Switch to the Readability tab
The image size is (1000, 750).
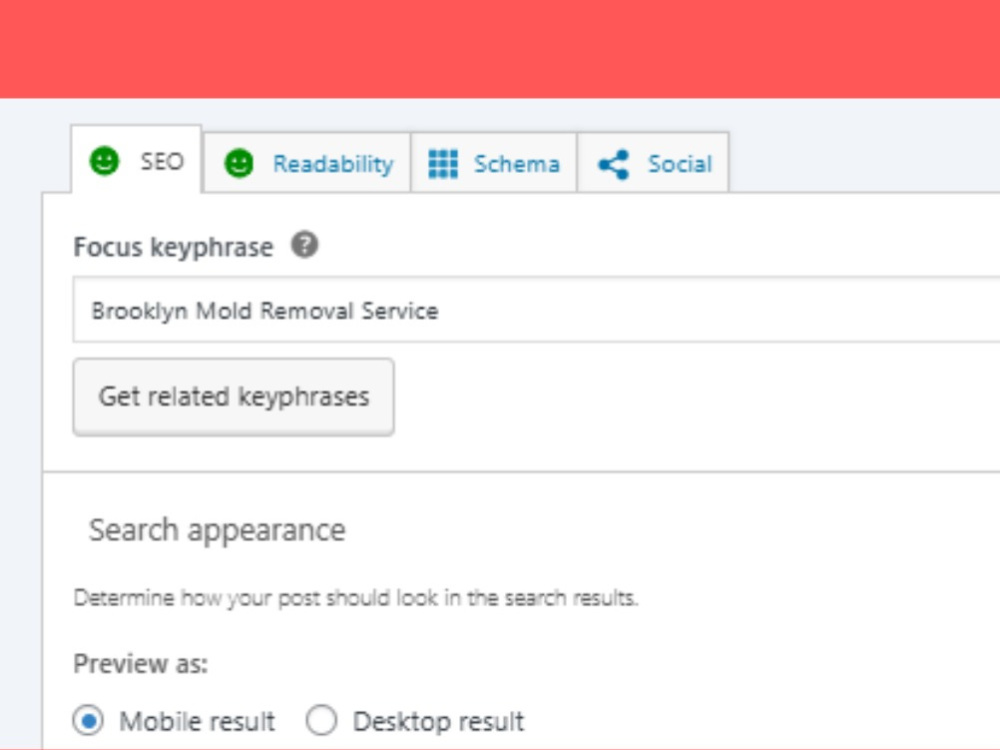pyautogui.click(x=307, y=163)
